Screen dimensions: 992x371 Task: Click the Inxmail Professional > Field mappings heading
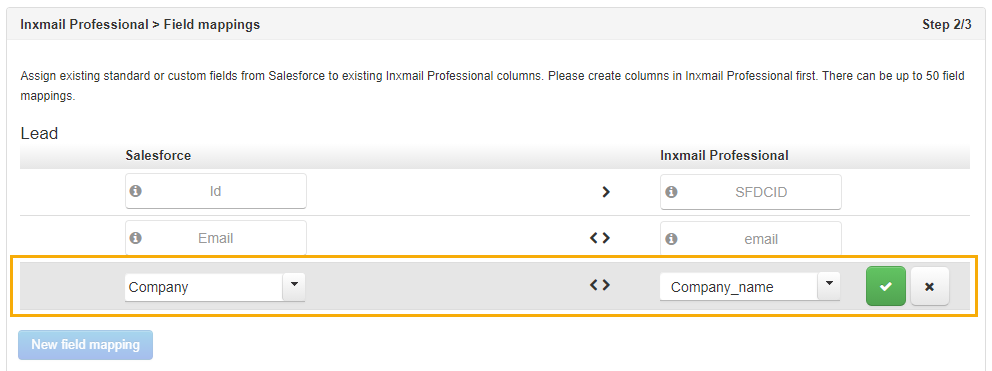(x=140, y=25)
